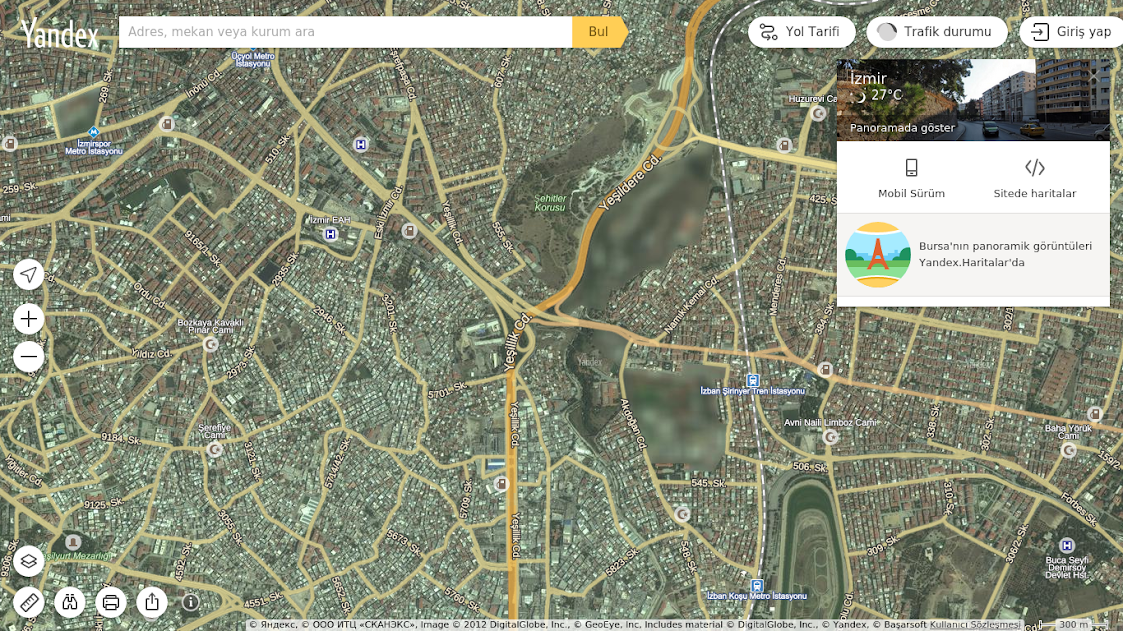
Task: Zoom in with the plus button
Action: tap(29, 319)
